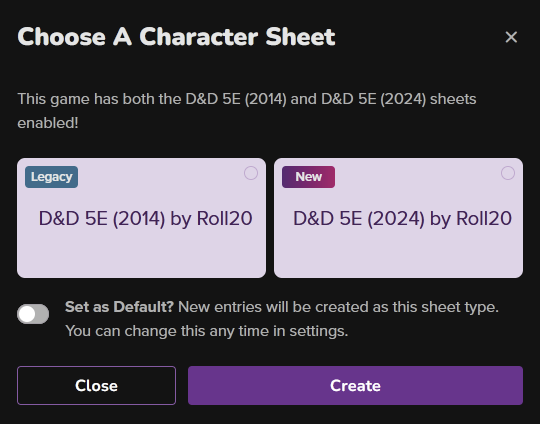Click the bold 'Set as Default?' label
Viewport: 540px width, 424px height.
click(x=119, y=307)
